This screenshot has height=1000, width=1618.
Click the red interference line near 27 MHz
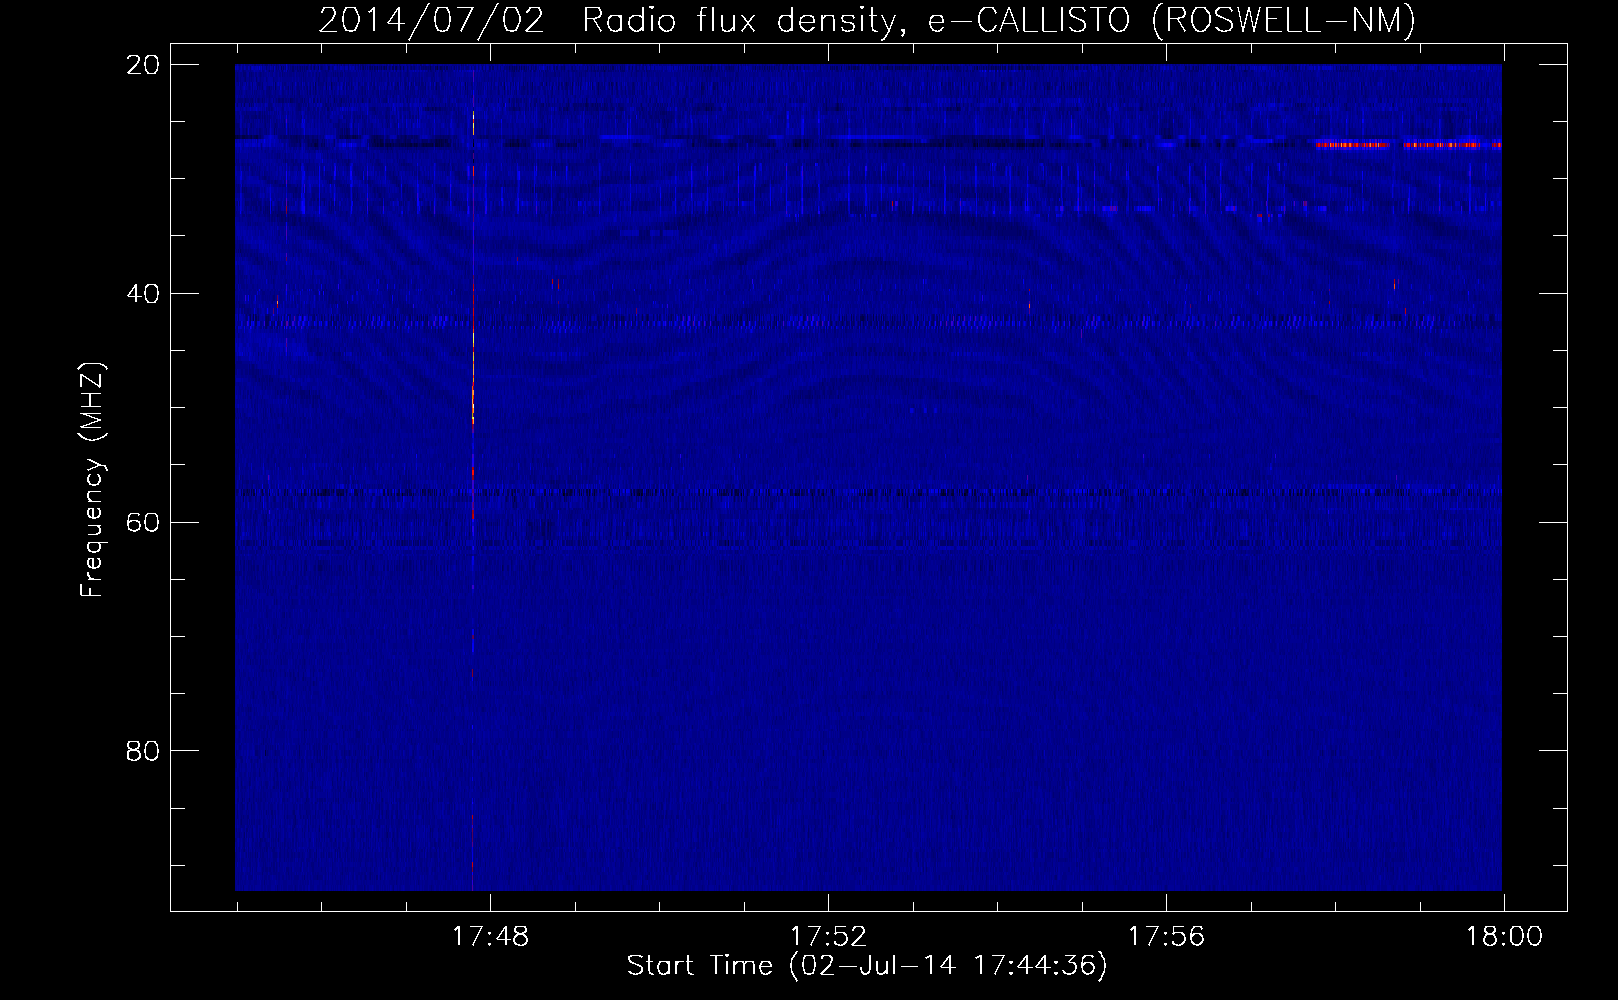coord(1408,145)
